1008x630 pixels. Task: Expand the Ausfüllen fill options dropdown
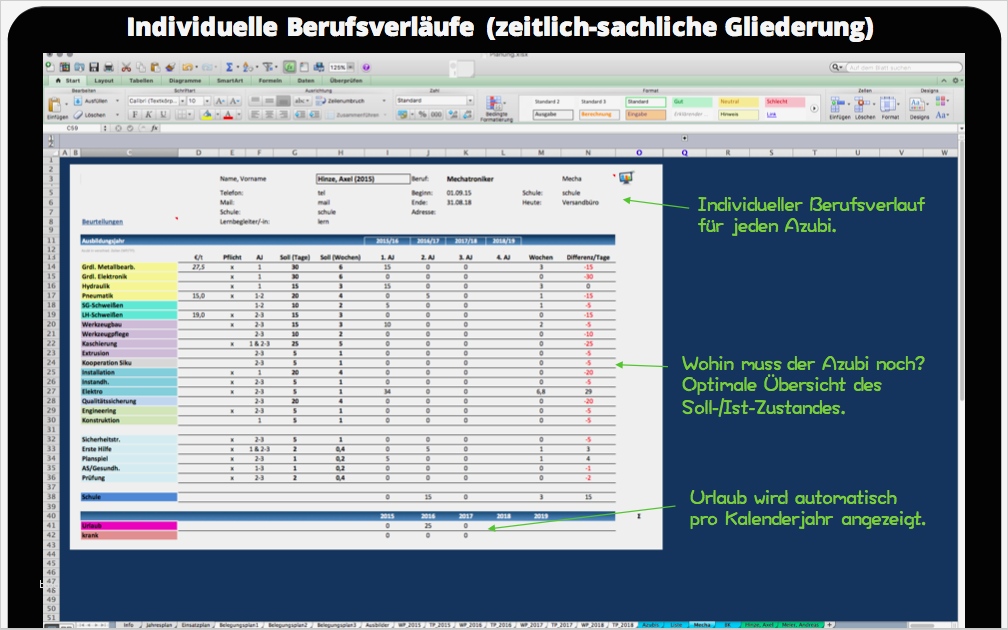pos(118,102)
